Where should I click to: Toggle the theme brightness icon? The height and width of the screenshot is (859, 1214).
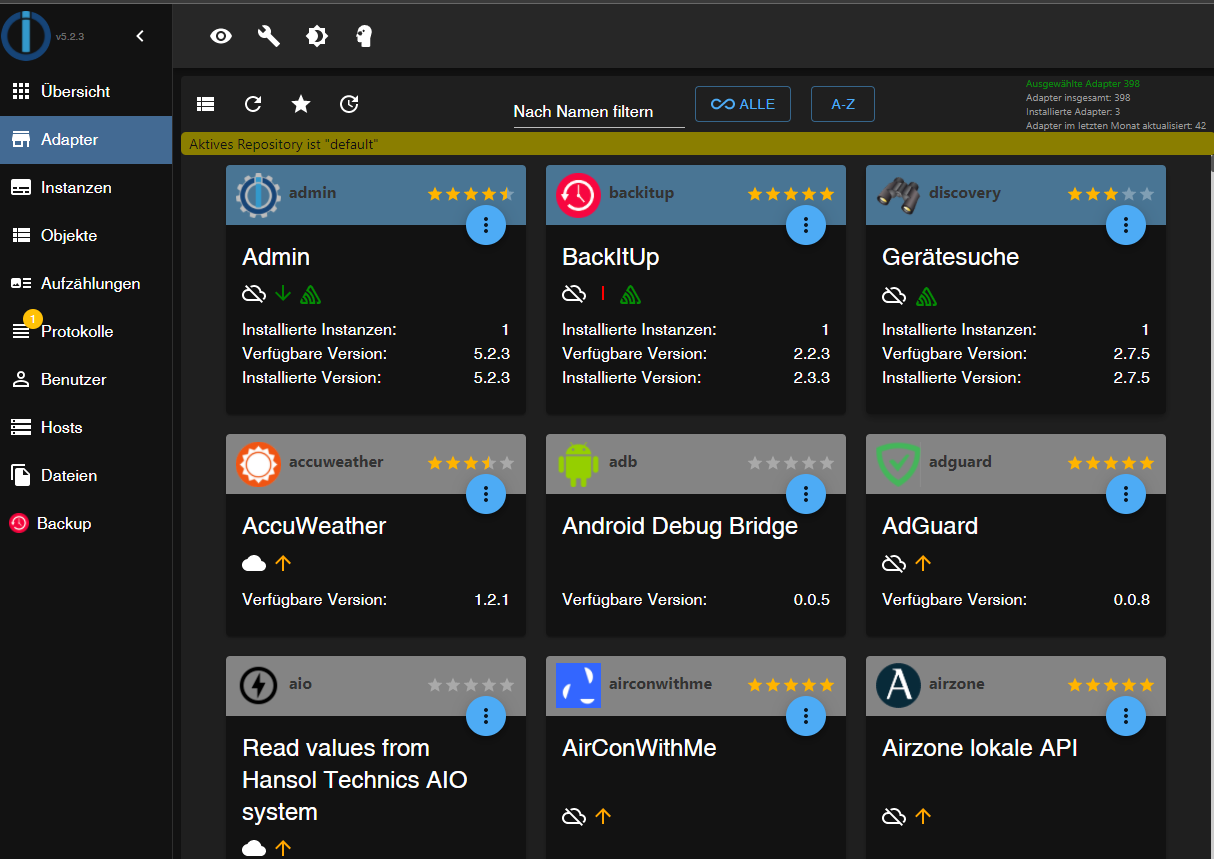(x=317, y=37)
